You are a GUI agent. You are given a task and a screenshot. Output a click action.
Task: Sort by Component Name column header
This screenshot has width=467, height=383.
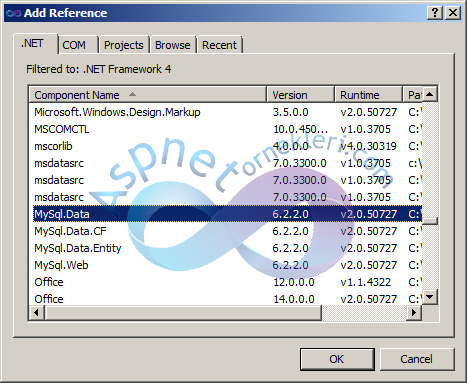(148, 95)
